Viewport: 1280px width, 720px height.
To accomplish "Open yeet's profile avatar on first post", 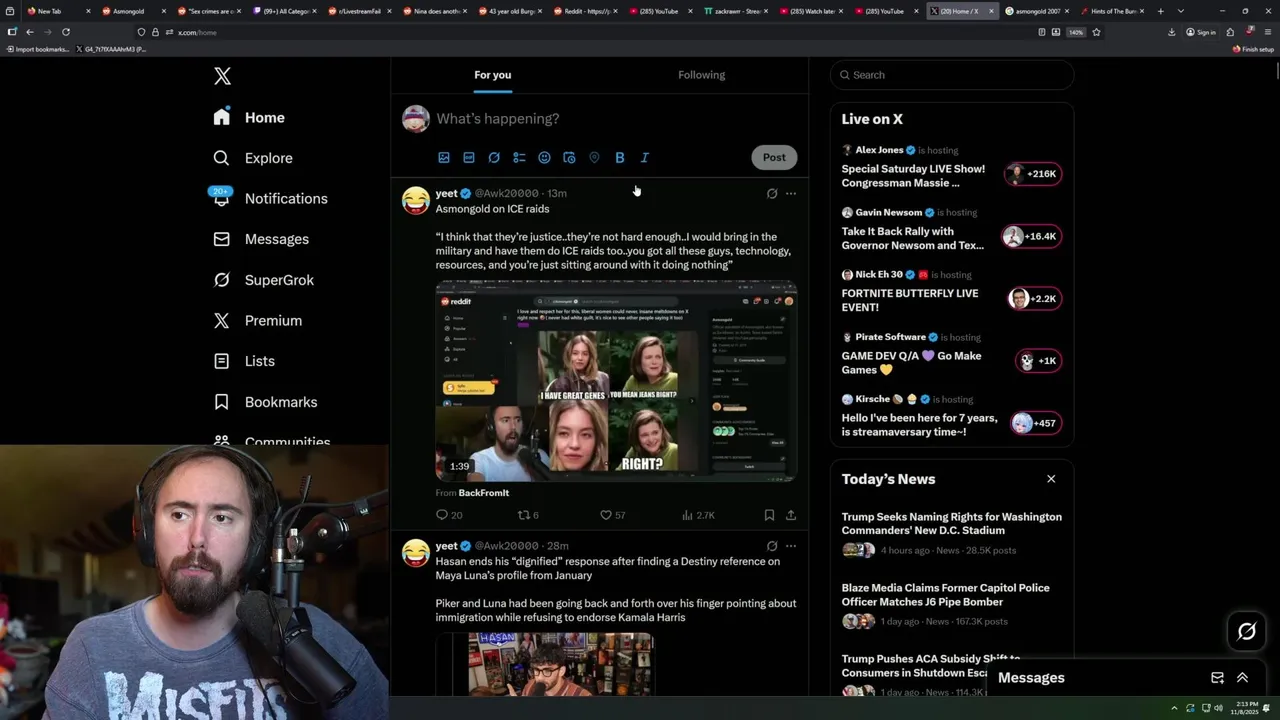I will pos(416,200).
